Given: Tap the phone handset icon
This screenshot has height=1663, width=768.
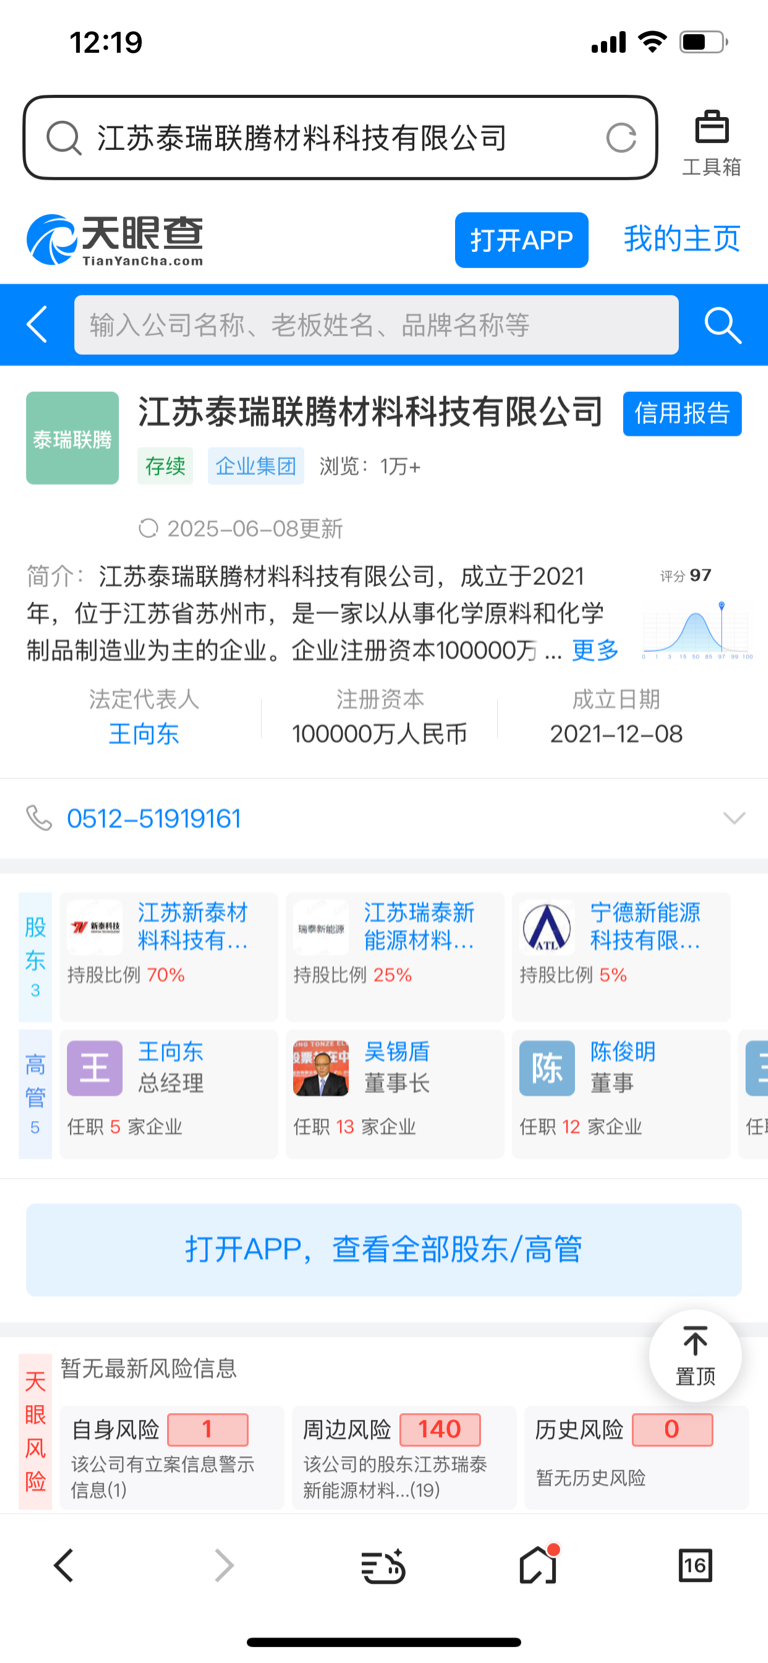Looking at the screenshot, I should pyautogui.click(x=39, y=818).
